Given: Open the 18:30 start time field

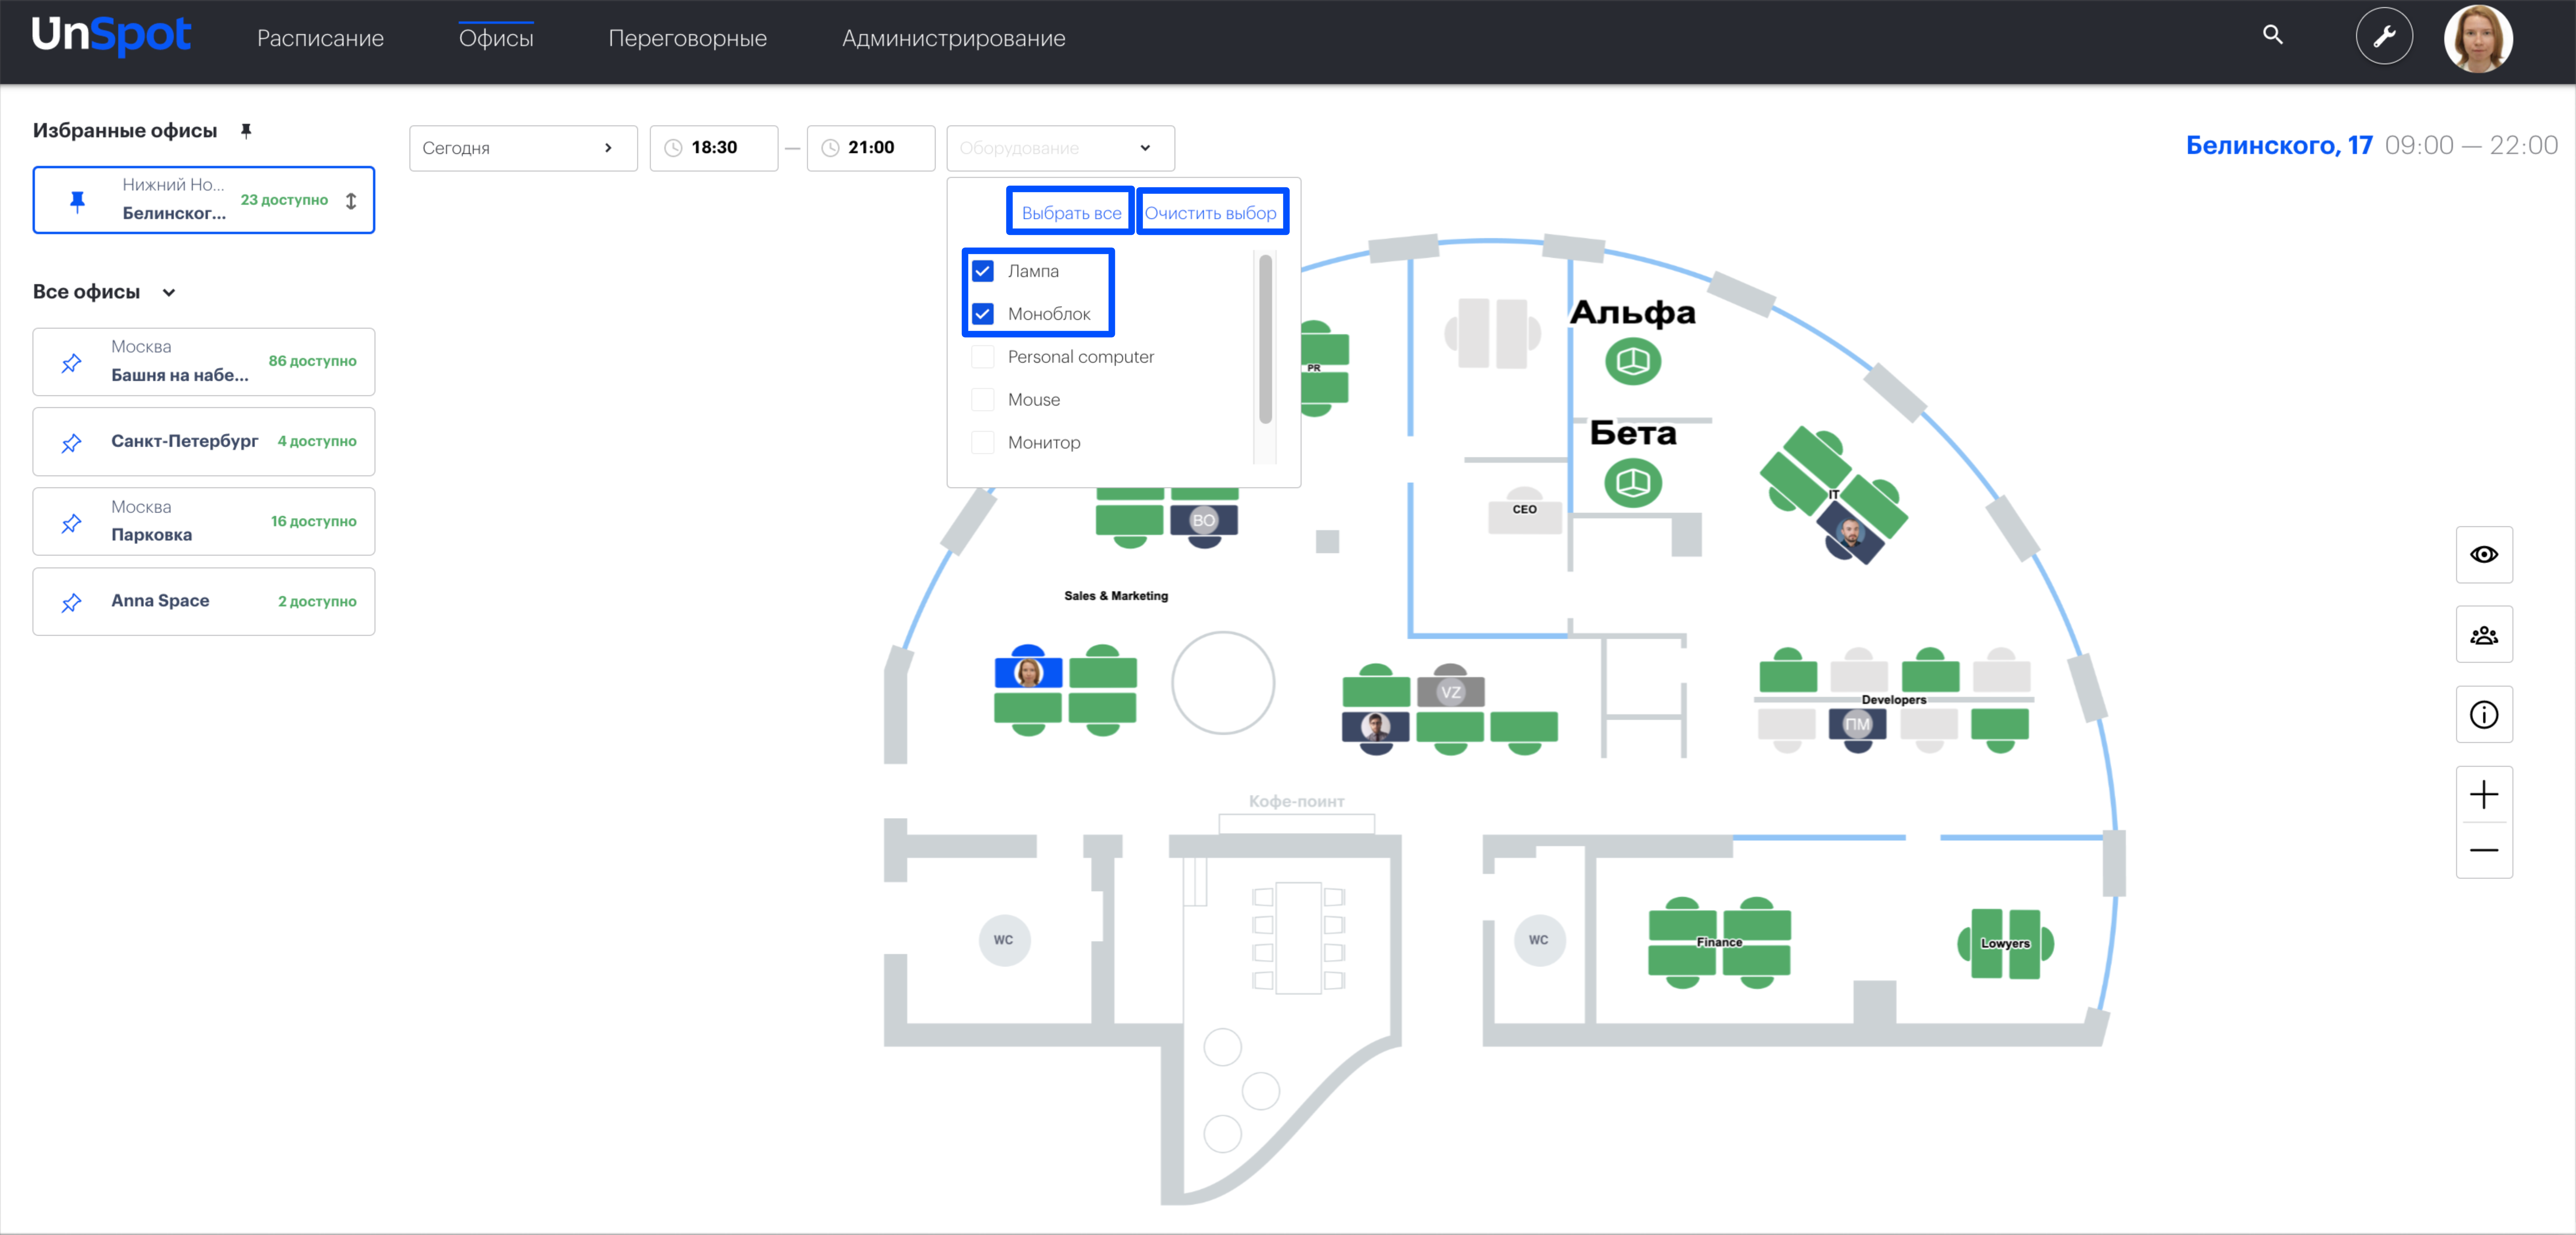Looking at the screenshot, I should (x=714, y=148).
